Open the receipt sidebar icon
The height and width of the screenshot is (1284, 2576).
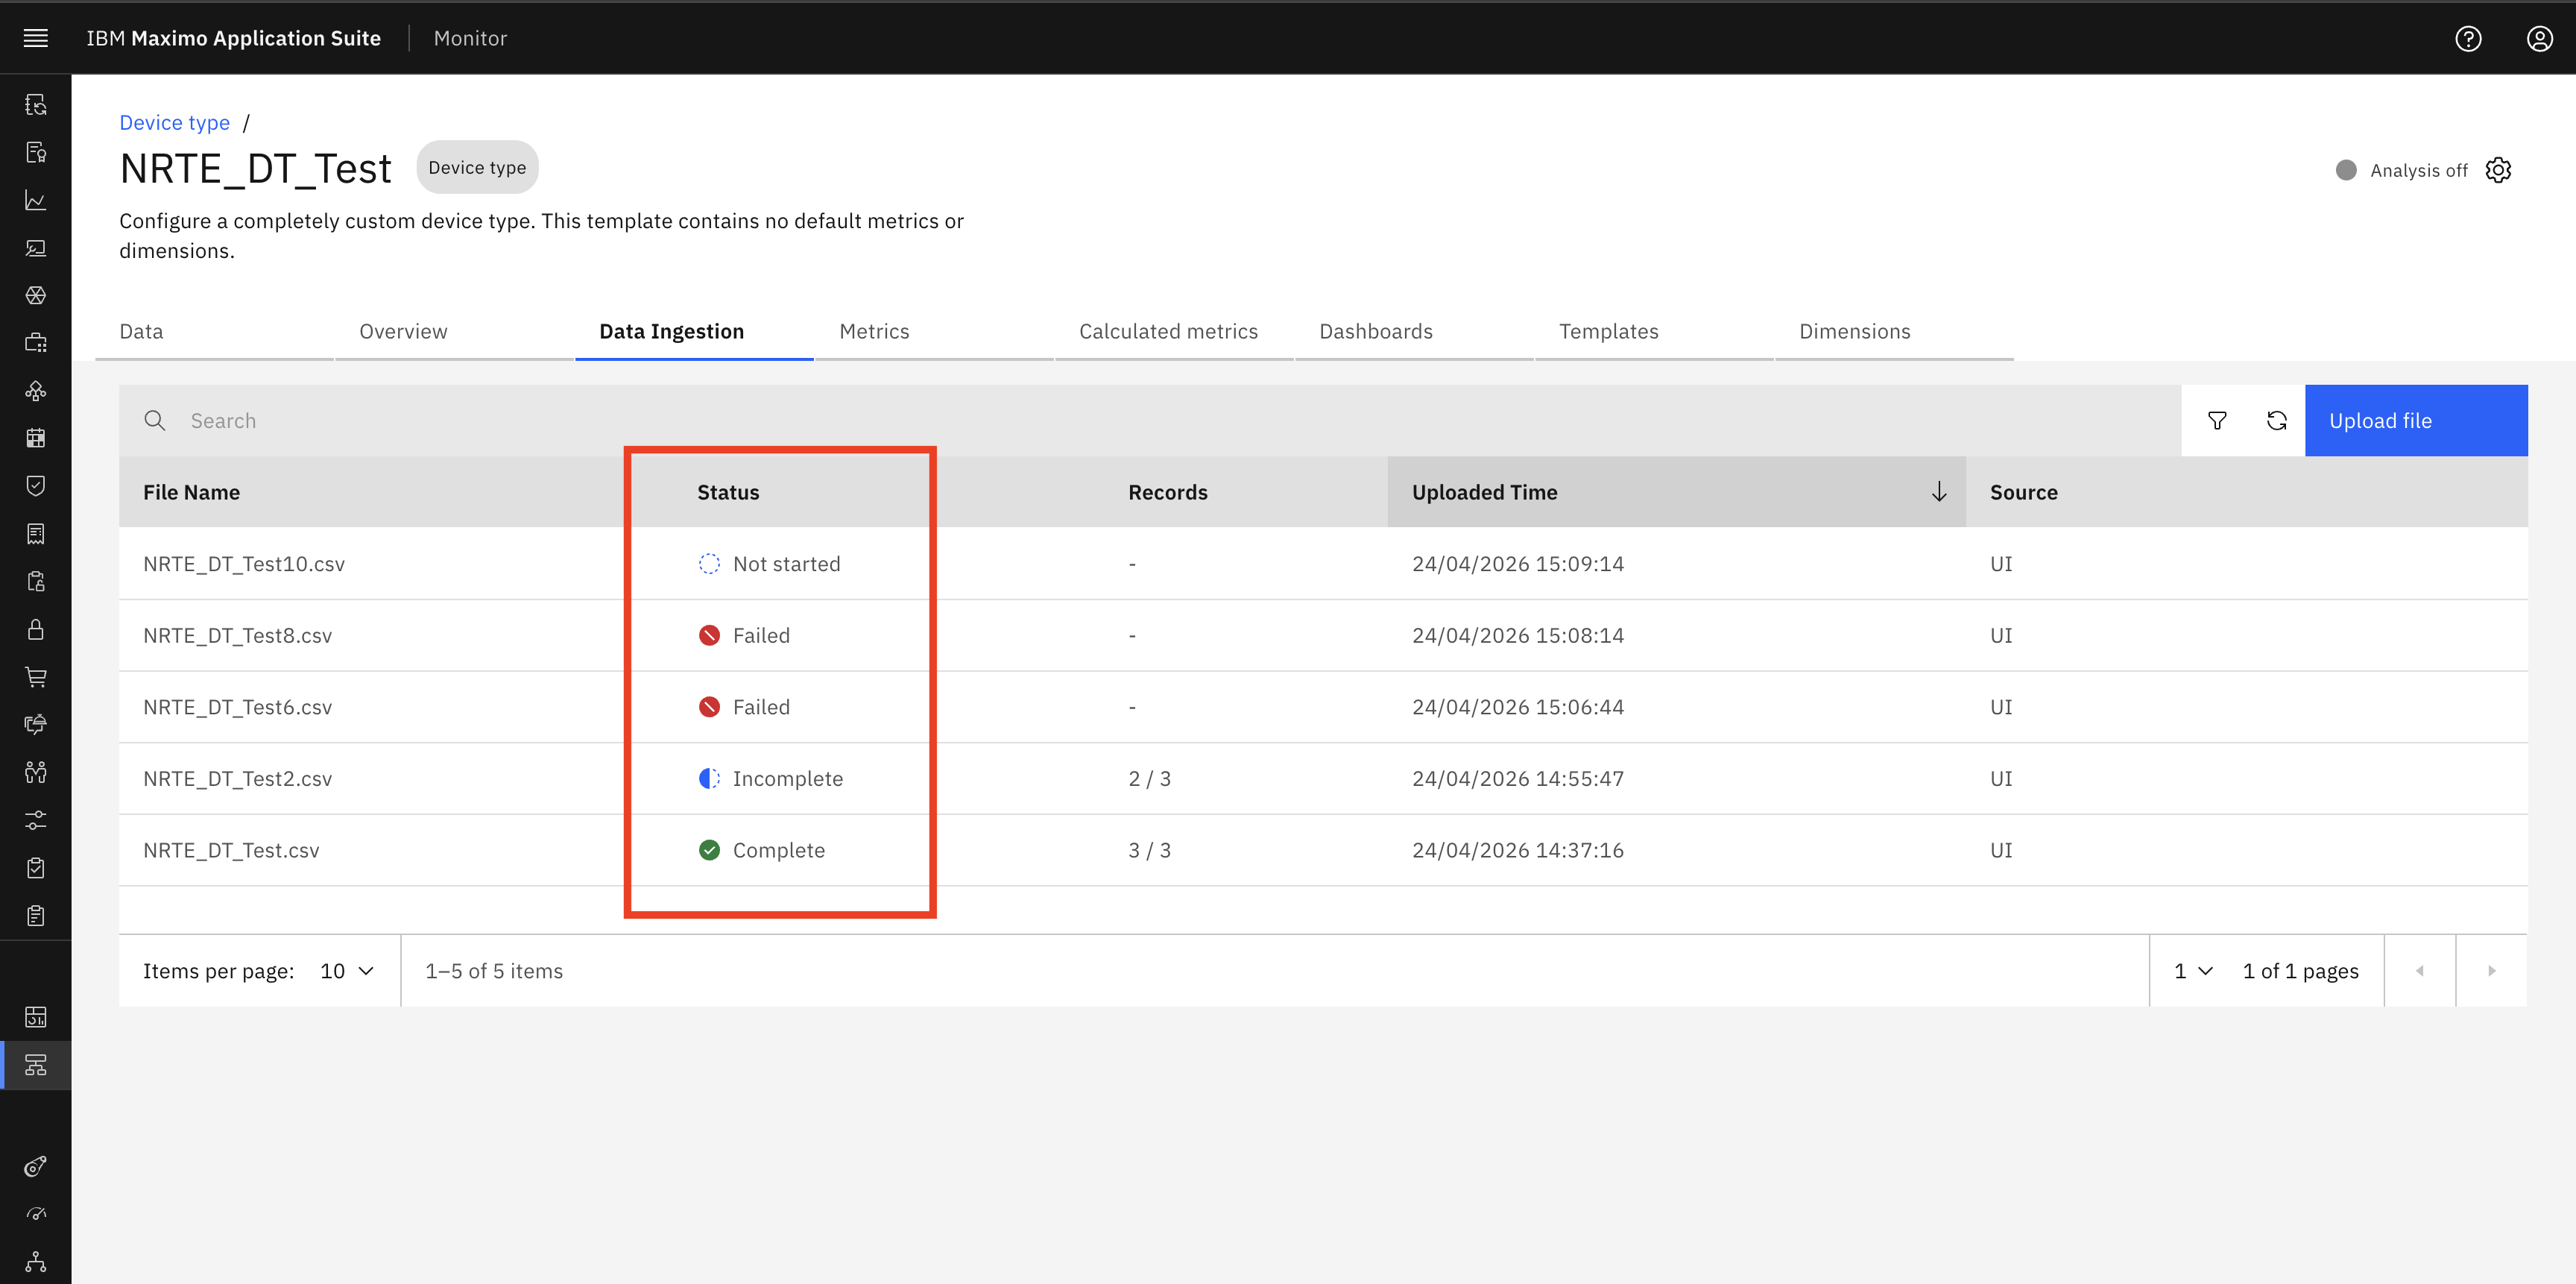[36, 534]
